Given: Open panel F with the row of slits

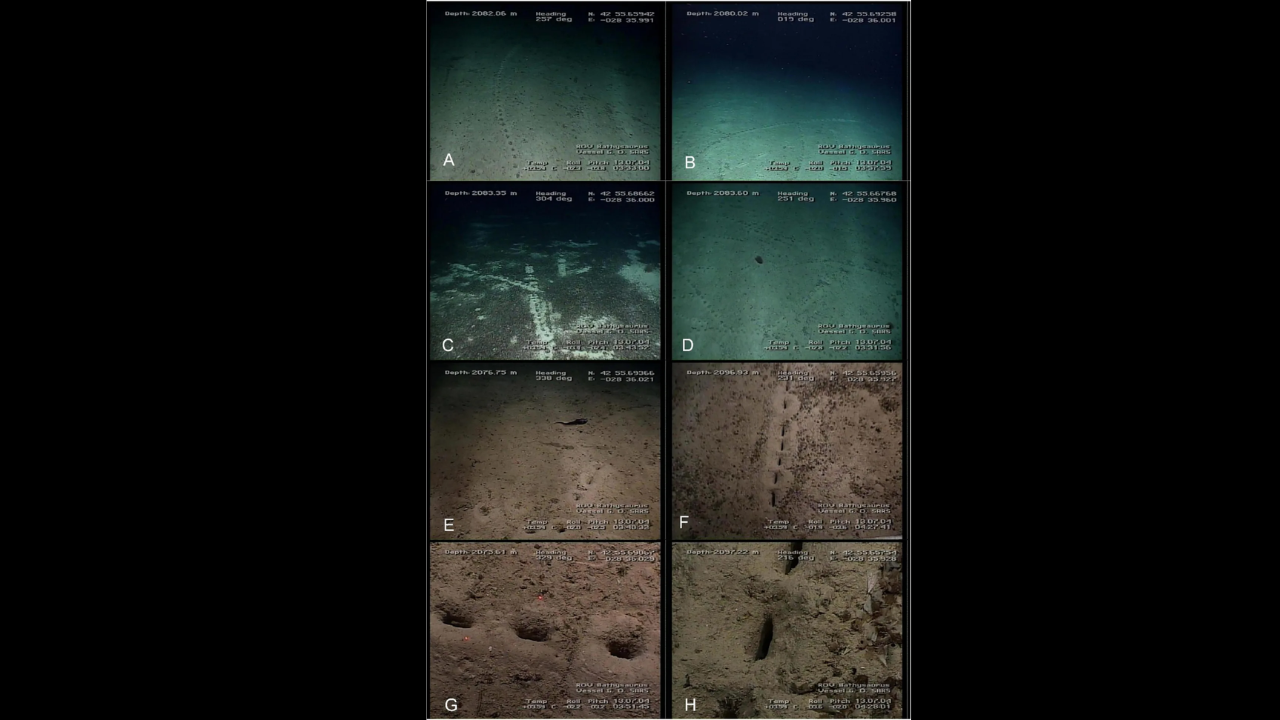Looking at the screenshot, I should (786, 451).
